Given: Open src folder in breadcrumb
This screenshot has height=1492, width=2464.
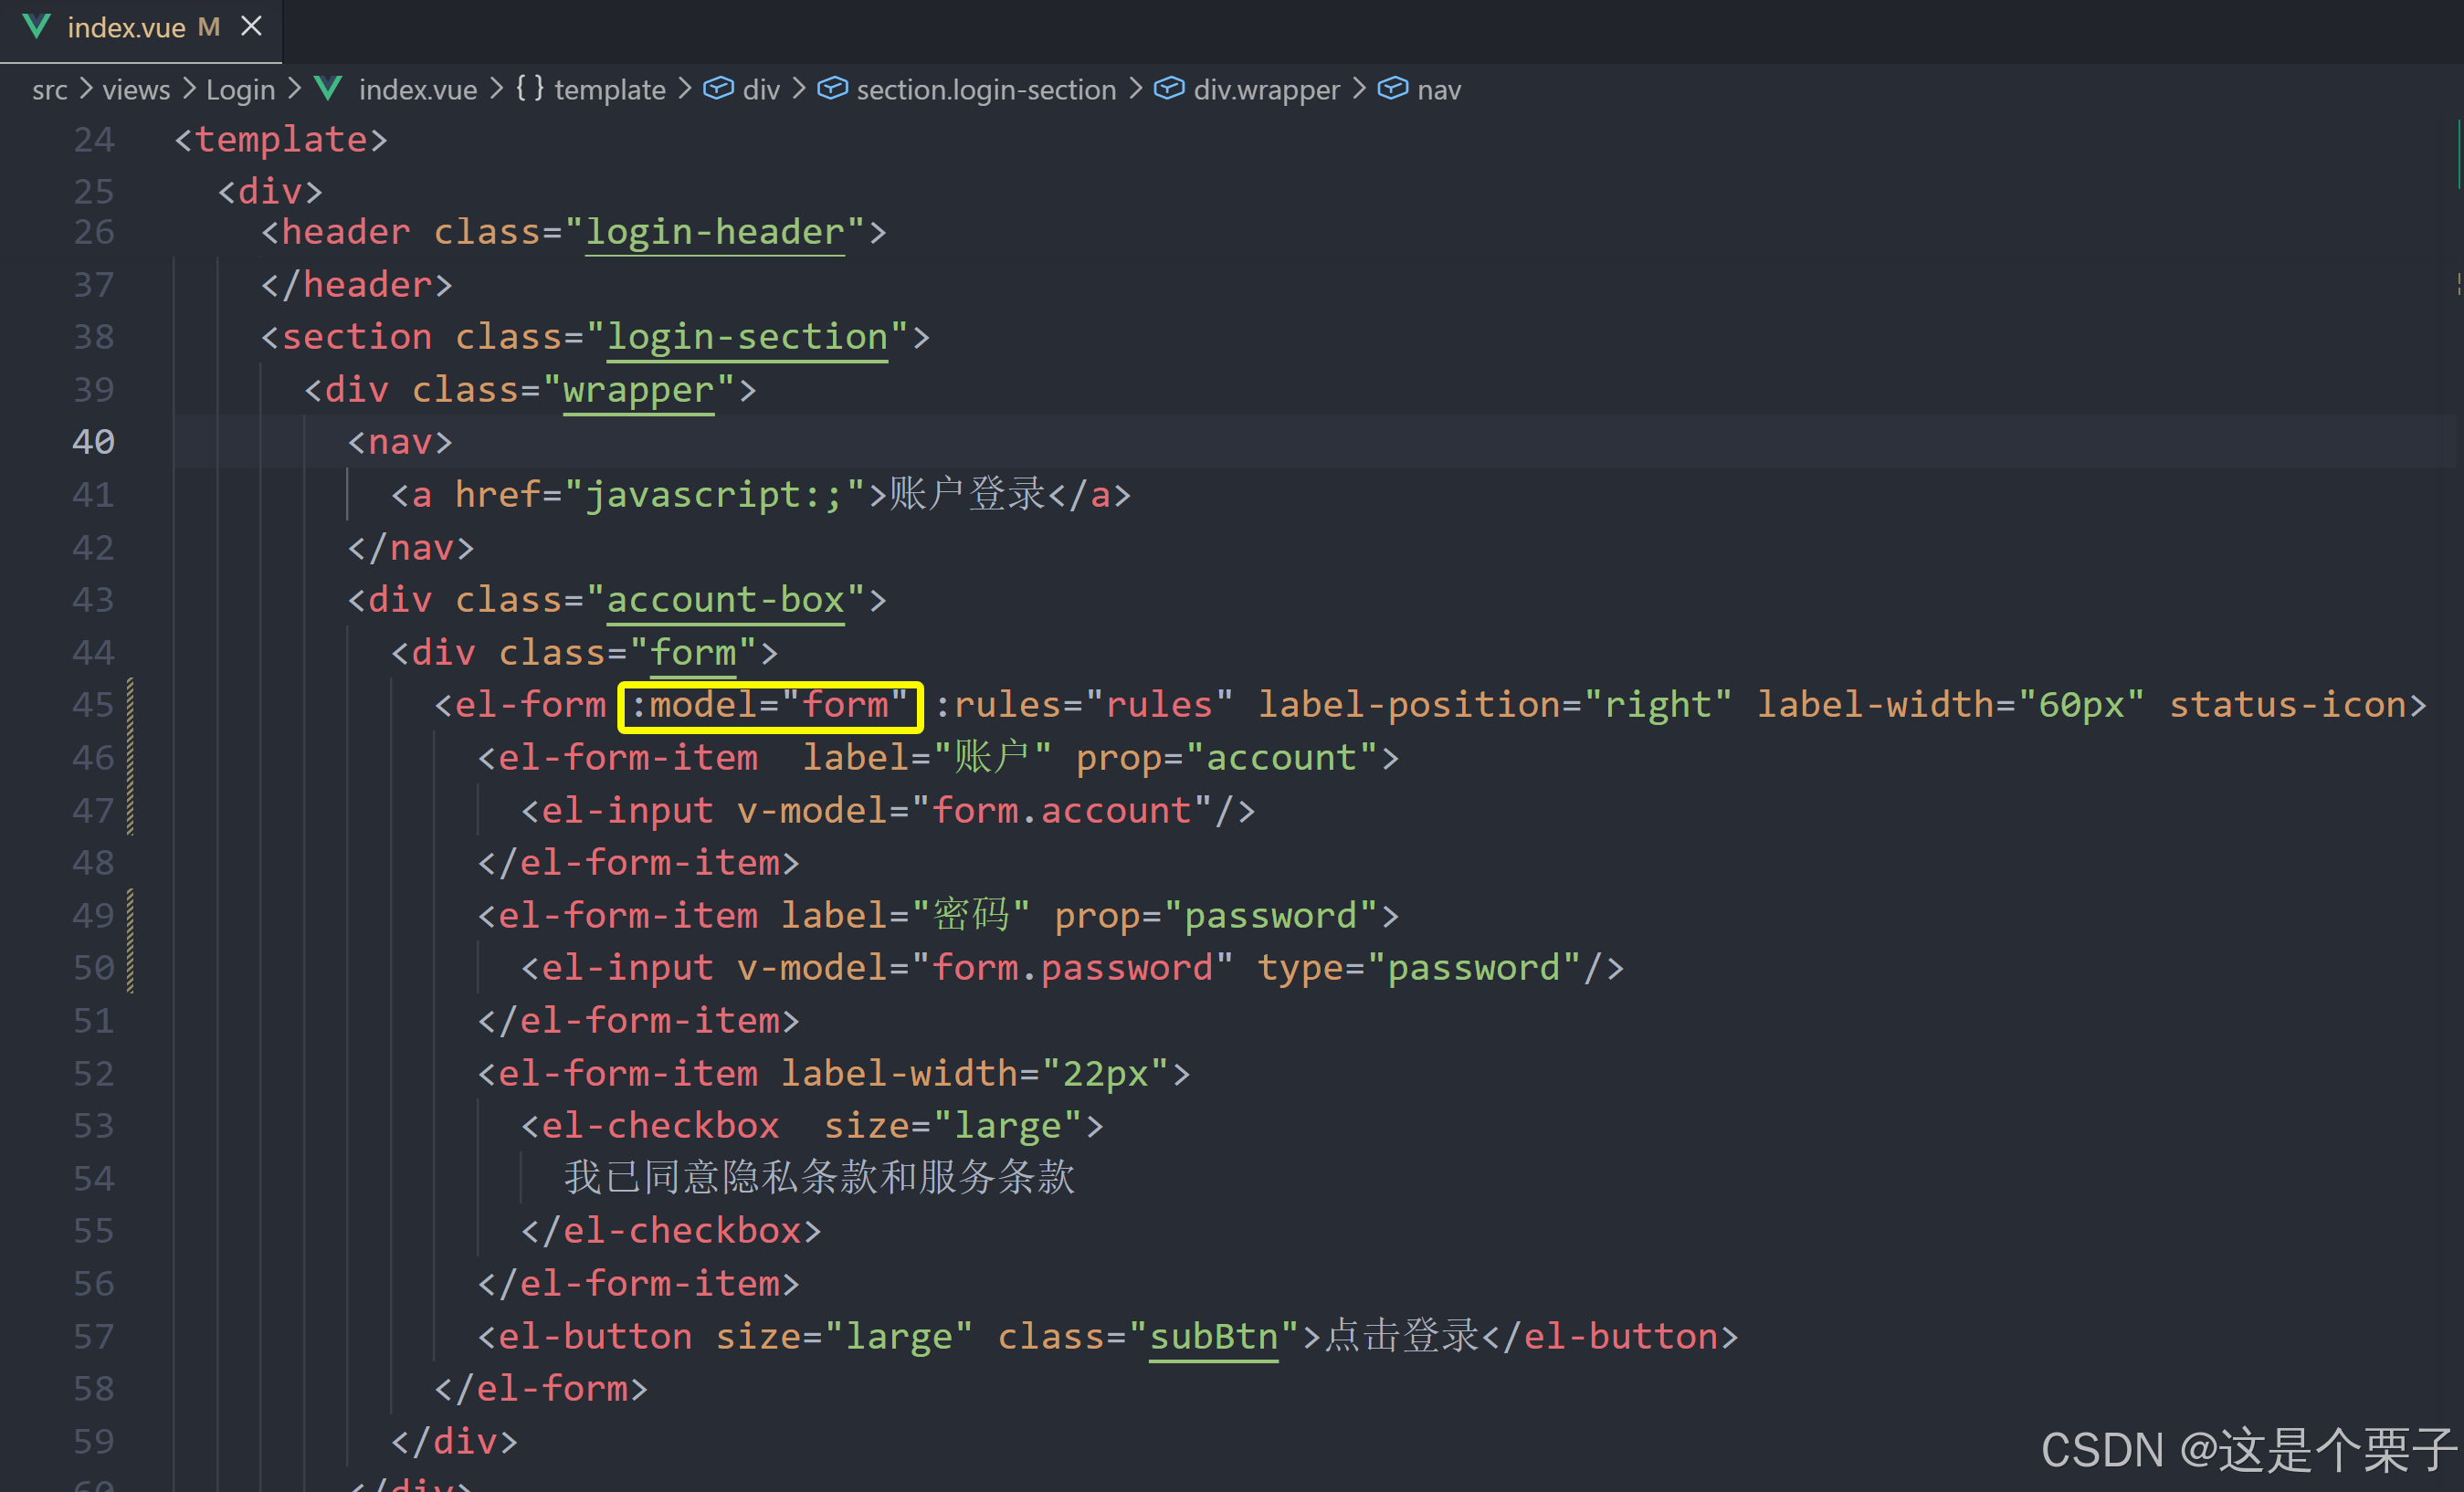Looking at the screenshot, I should pos(49,90).
